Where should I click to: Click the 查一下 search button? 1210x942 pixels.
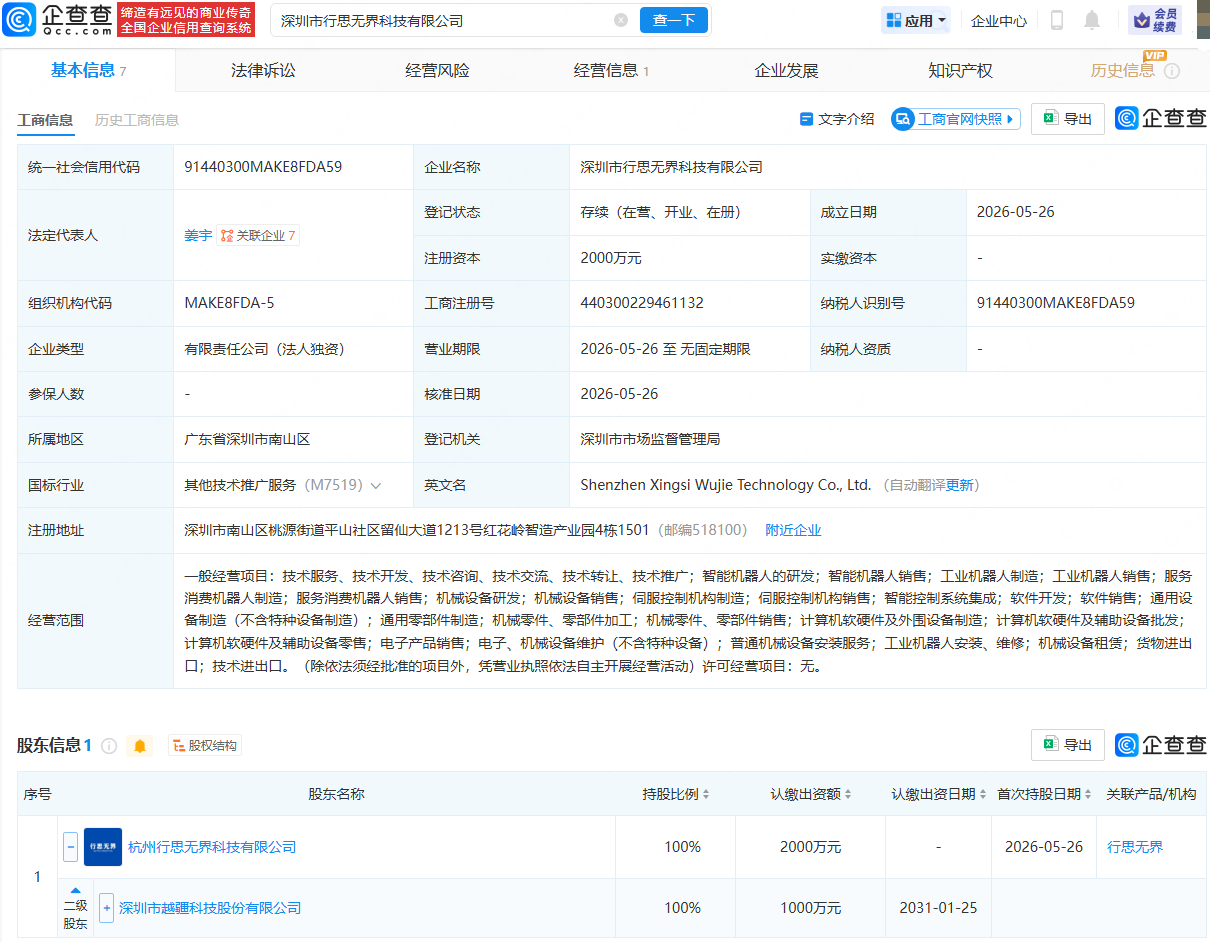673,20
